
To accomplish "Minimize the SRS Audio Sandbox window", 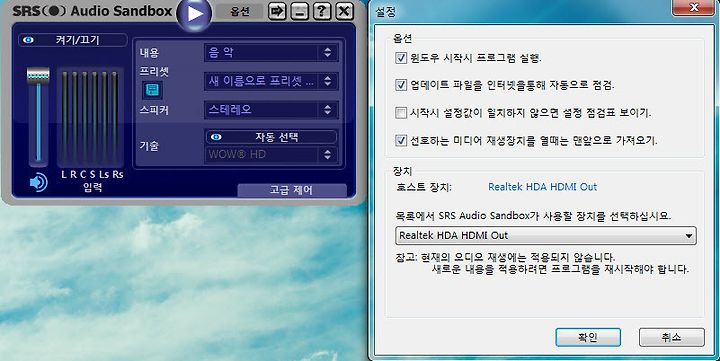I will 299,11.
